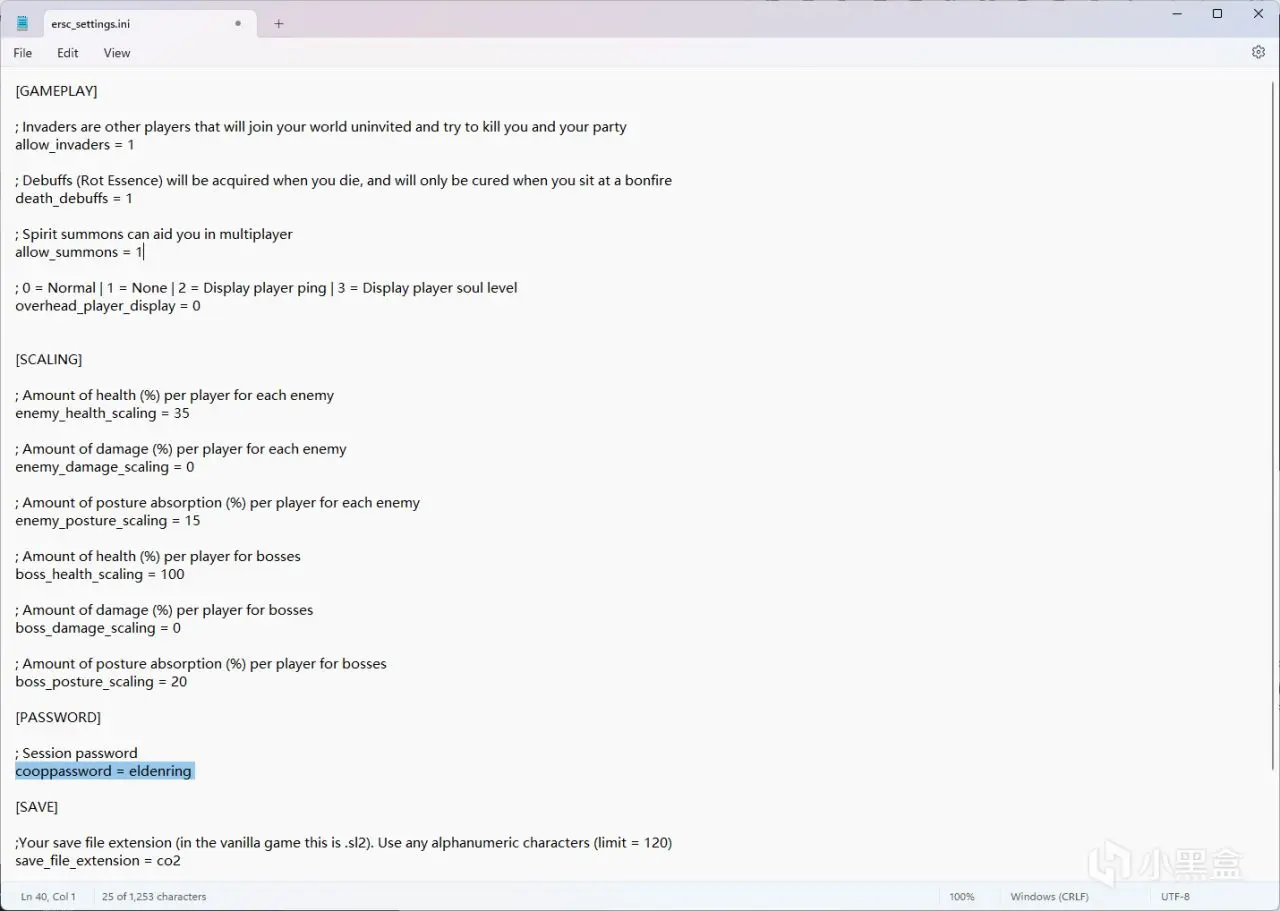Click the save file extension comment line
Viewport: 1280px width, 911px height.
(x=343, y=843)
